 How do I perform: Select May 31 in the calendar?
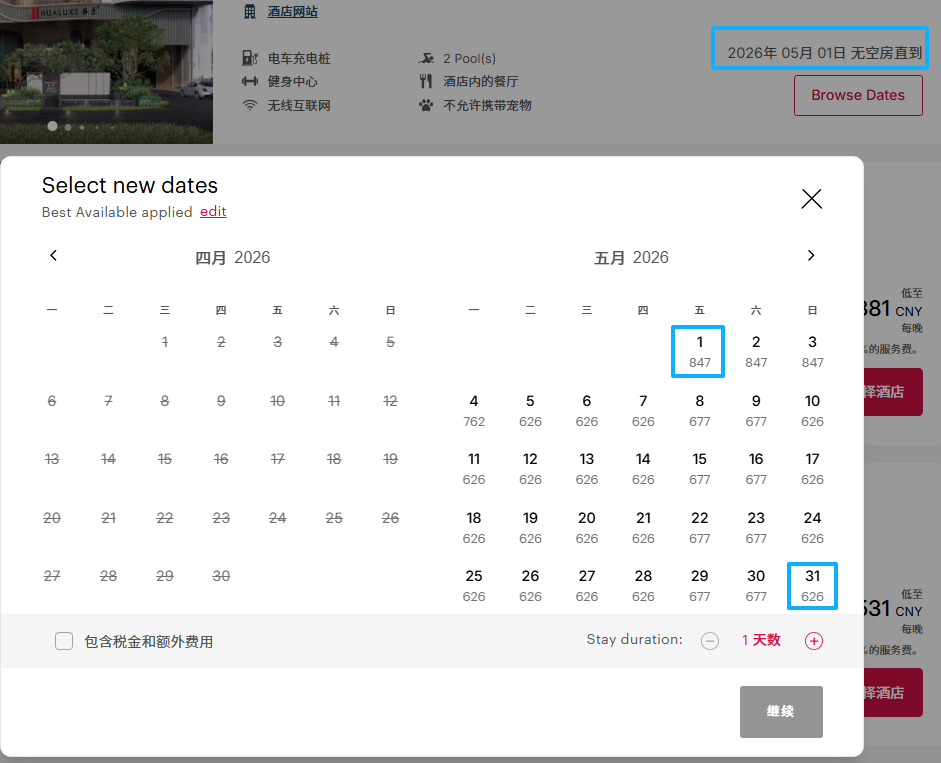(812, 586)
